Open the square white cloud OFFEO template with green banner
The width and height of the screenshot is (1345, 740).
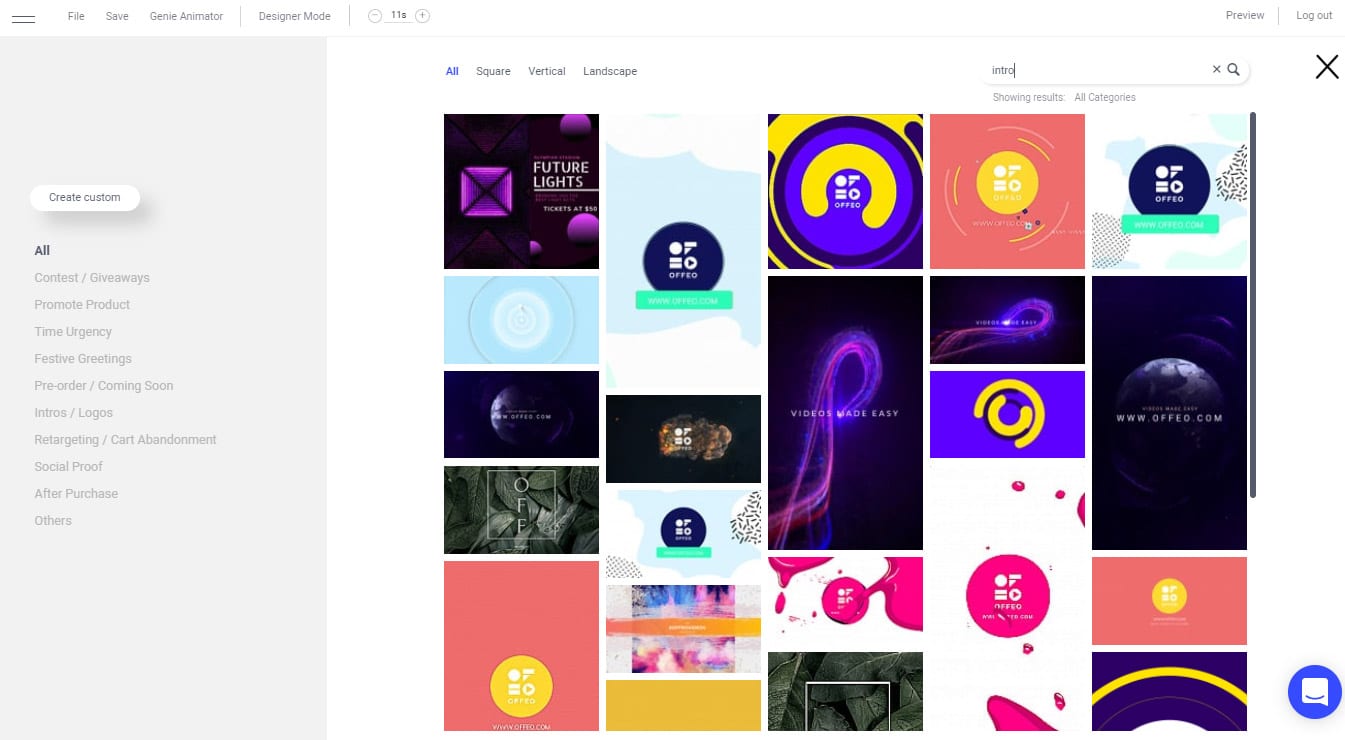tap(1169, 191)
